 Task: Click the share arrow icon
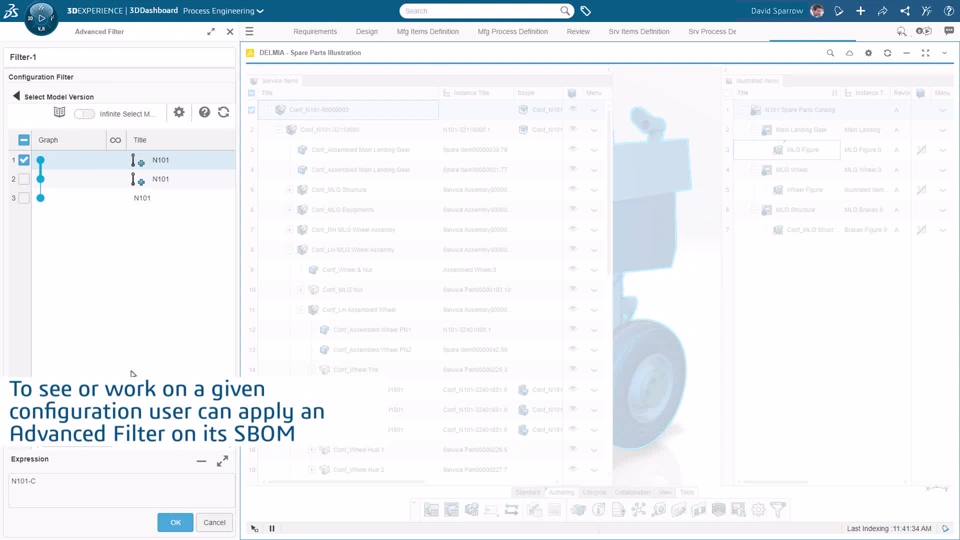click(x=882, y=10)
